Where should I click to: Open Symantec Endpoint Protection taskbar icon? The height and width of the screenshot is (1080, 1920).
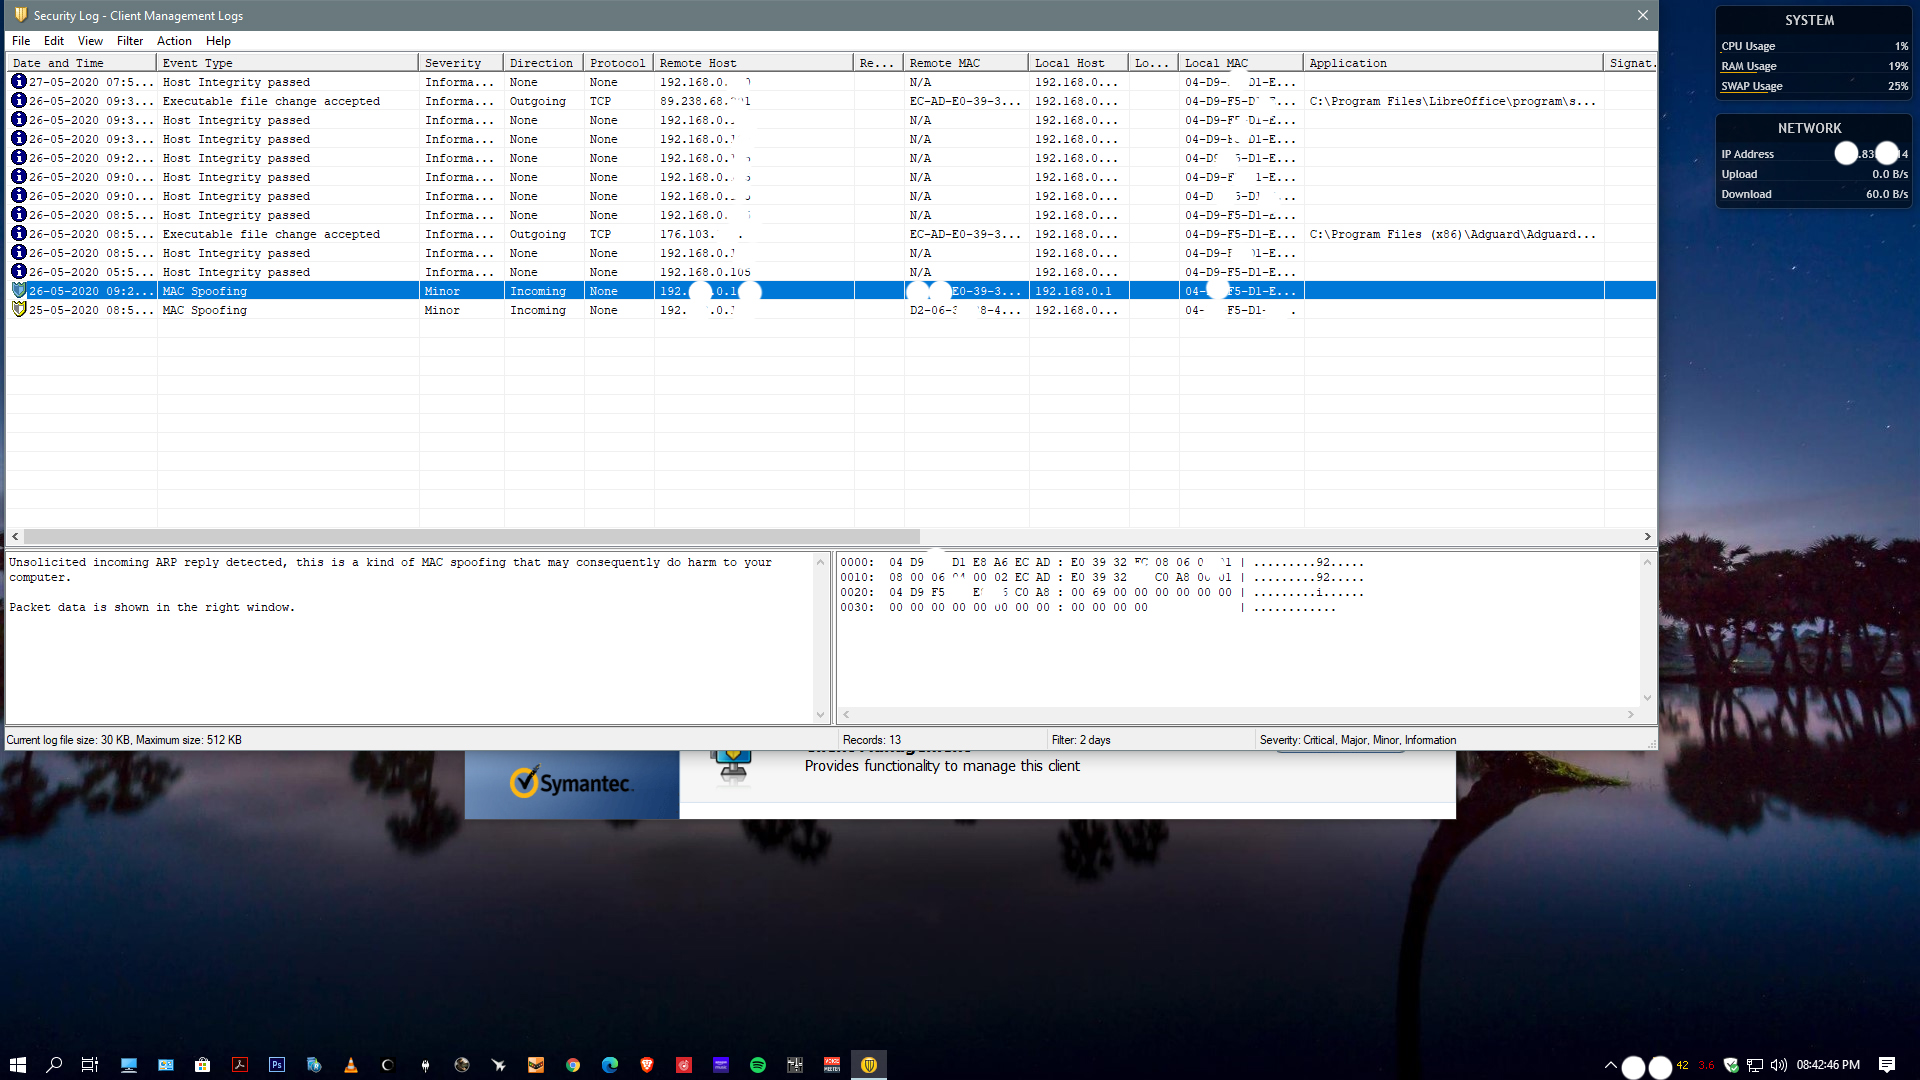click(869, 1065)
